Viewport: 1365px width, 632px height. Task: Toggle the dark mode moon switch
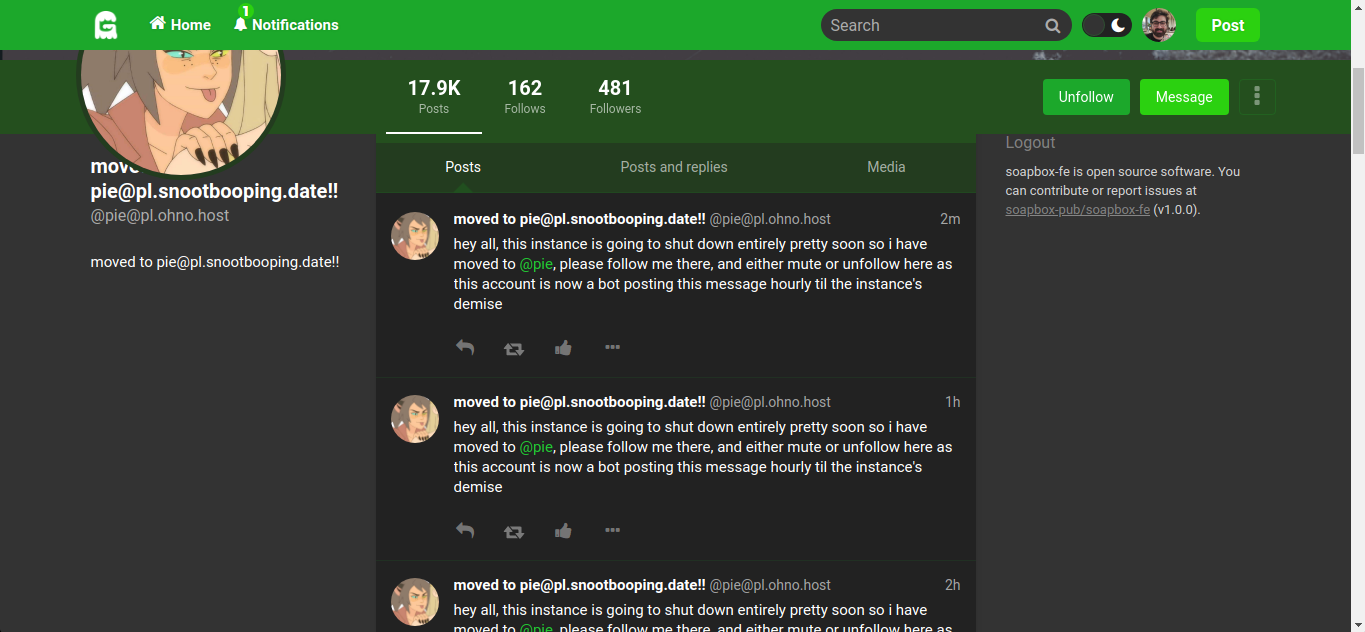click(1107, 25)
